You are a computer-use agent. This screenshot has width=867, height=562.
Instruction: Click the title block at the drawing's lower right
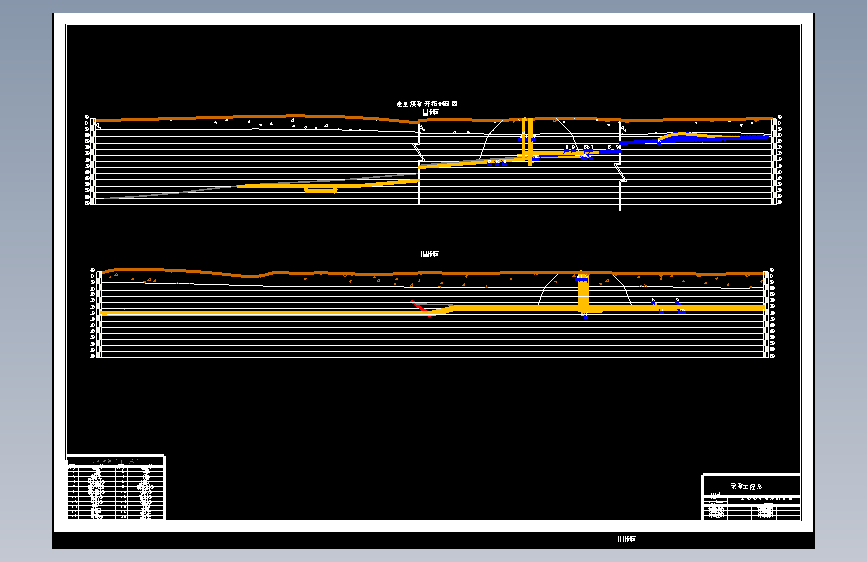pyautogui.click(x=751, y=497)
